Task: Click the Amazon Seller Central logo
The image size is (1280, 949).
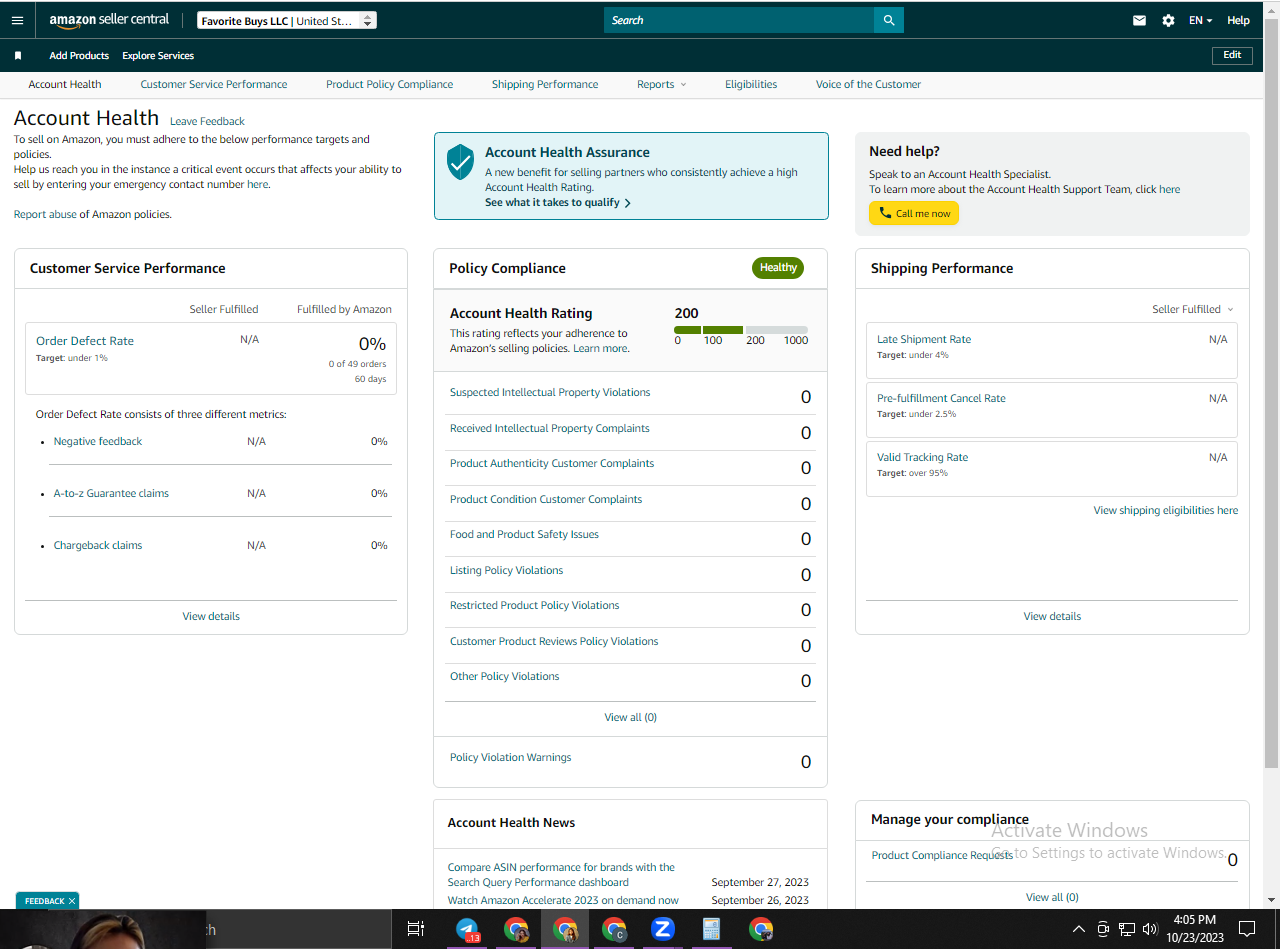Action: [x=109, y=20]
